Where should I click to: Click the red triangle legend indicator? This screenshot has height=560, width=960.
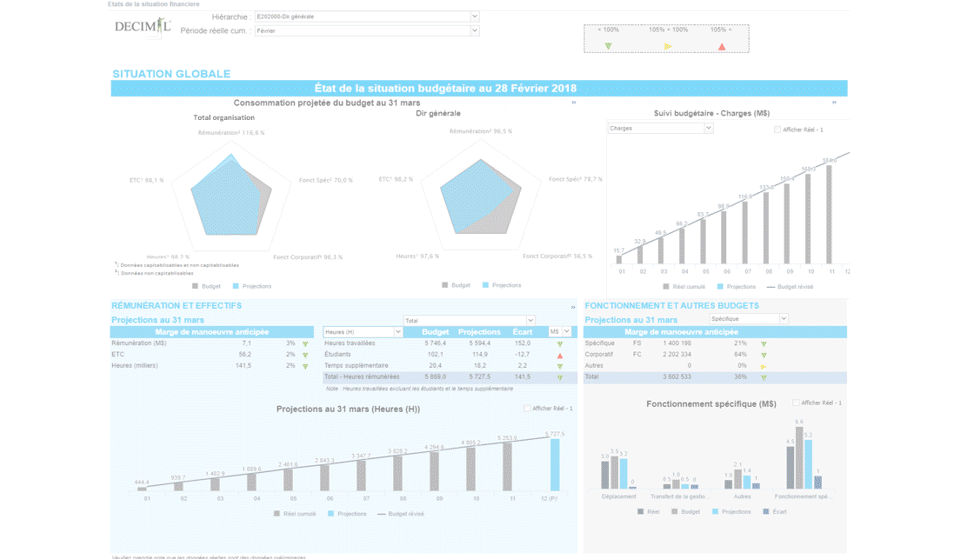[x=722, y=47]
